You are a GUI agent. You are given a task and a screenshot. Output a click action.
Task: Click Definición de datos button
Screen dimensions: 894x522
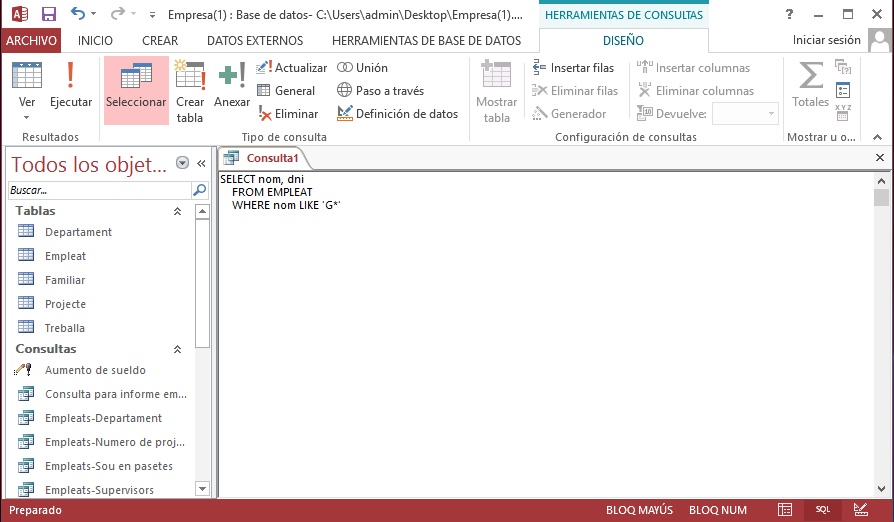coord(398,114)
